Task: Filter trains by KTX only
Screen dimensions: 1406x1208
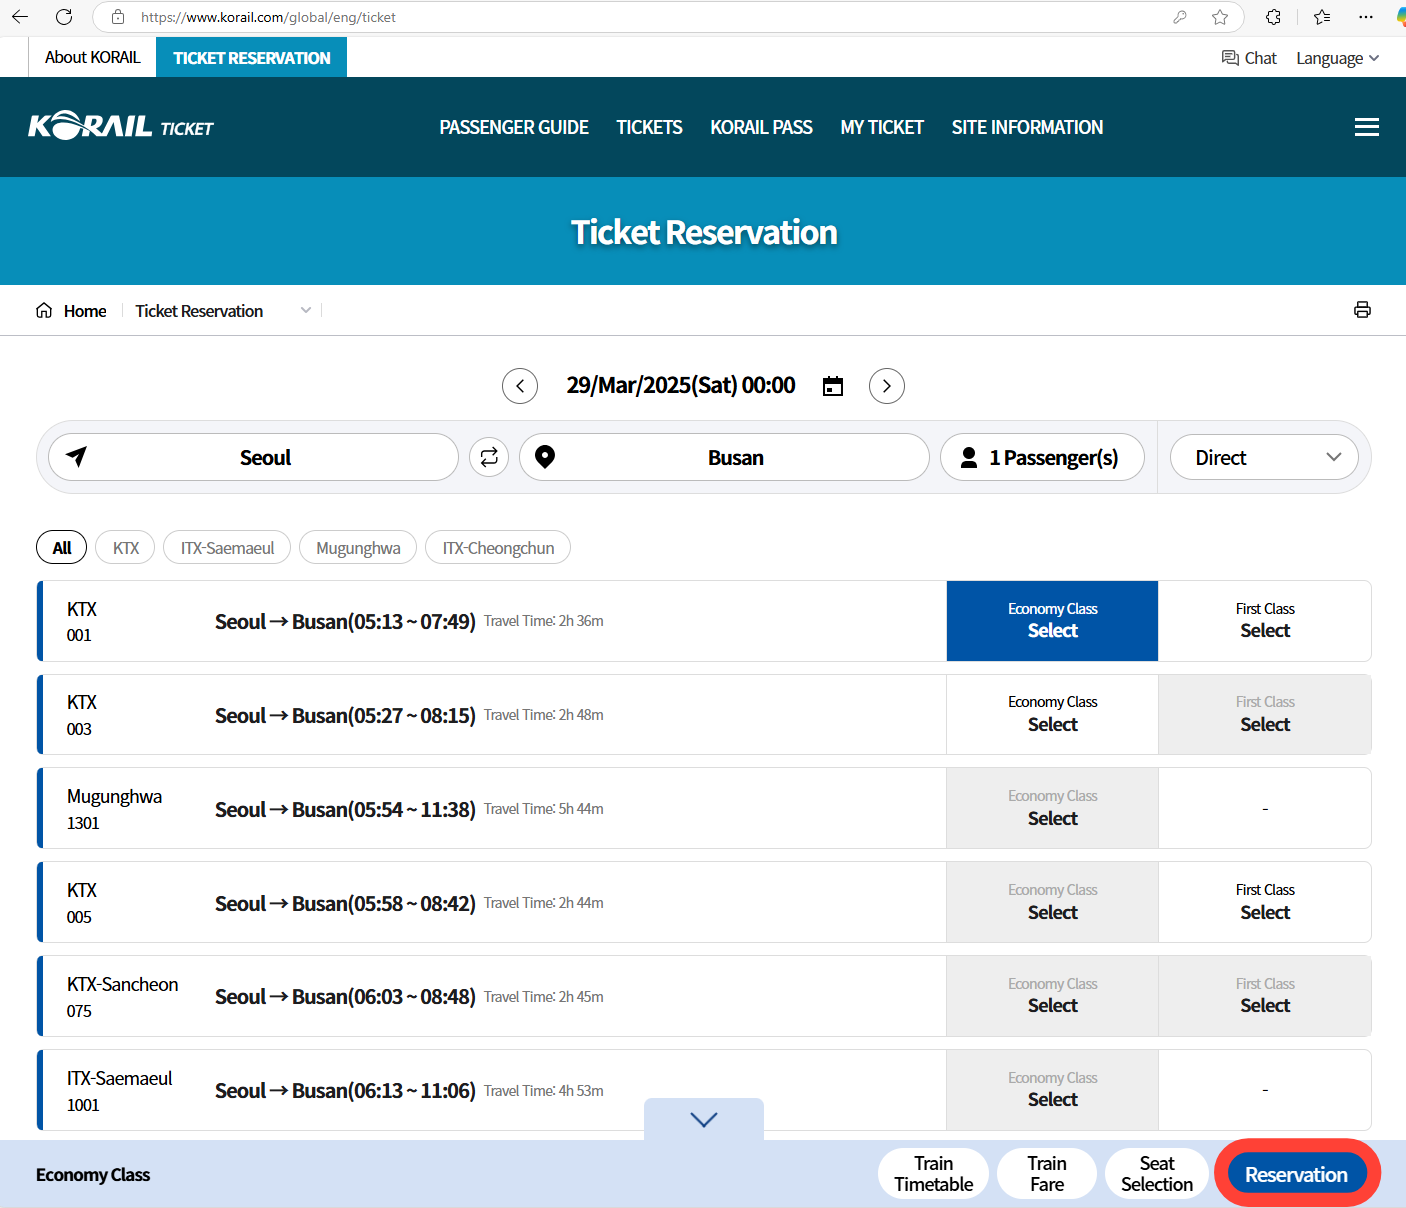Action: 126,548
